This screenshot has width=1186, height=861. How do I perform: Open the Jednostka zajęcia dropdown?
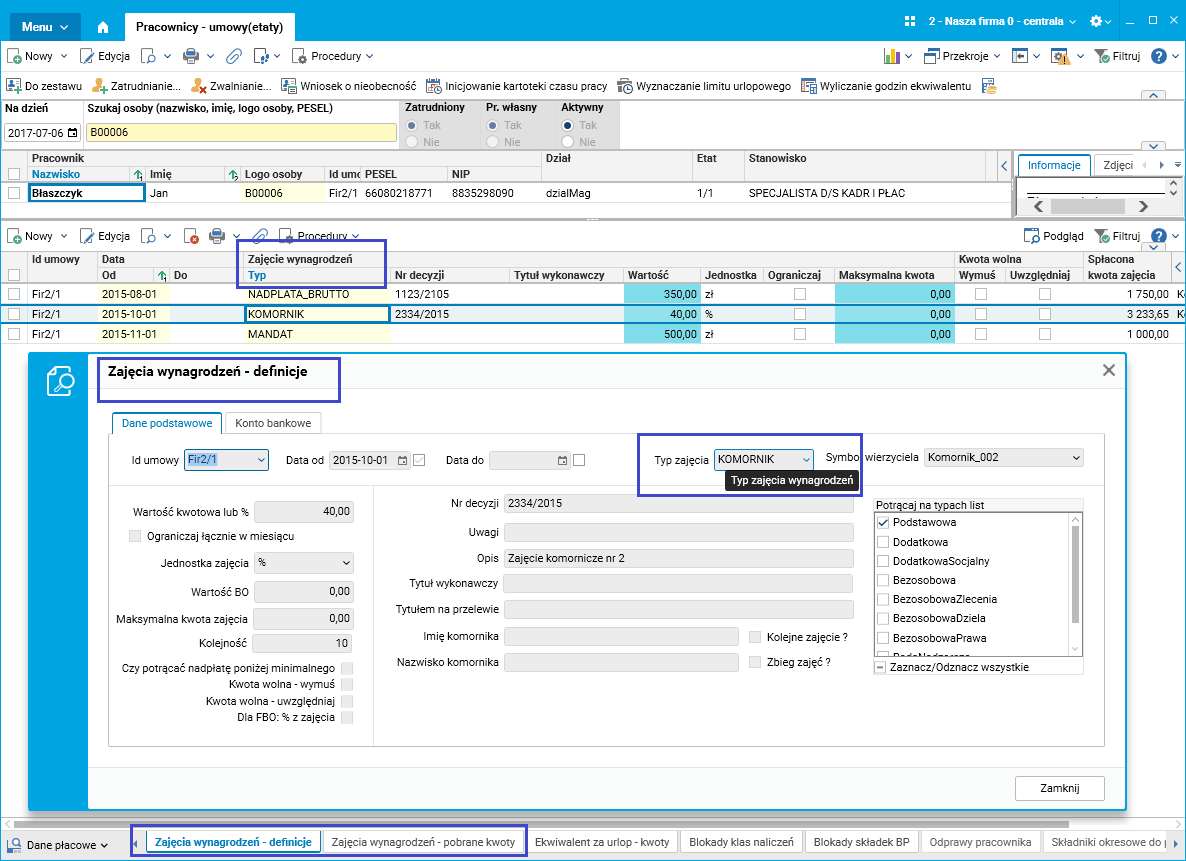pyautogui.click(x=346, y=563)
